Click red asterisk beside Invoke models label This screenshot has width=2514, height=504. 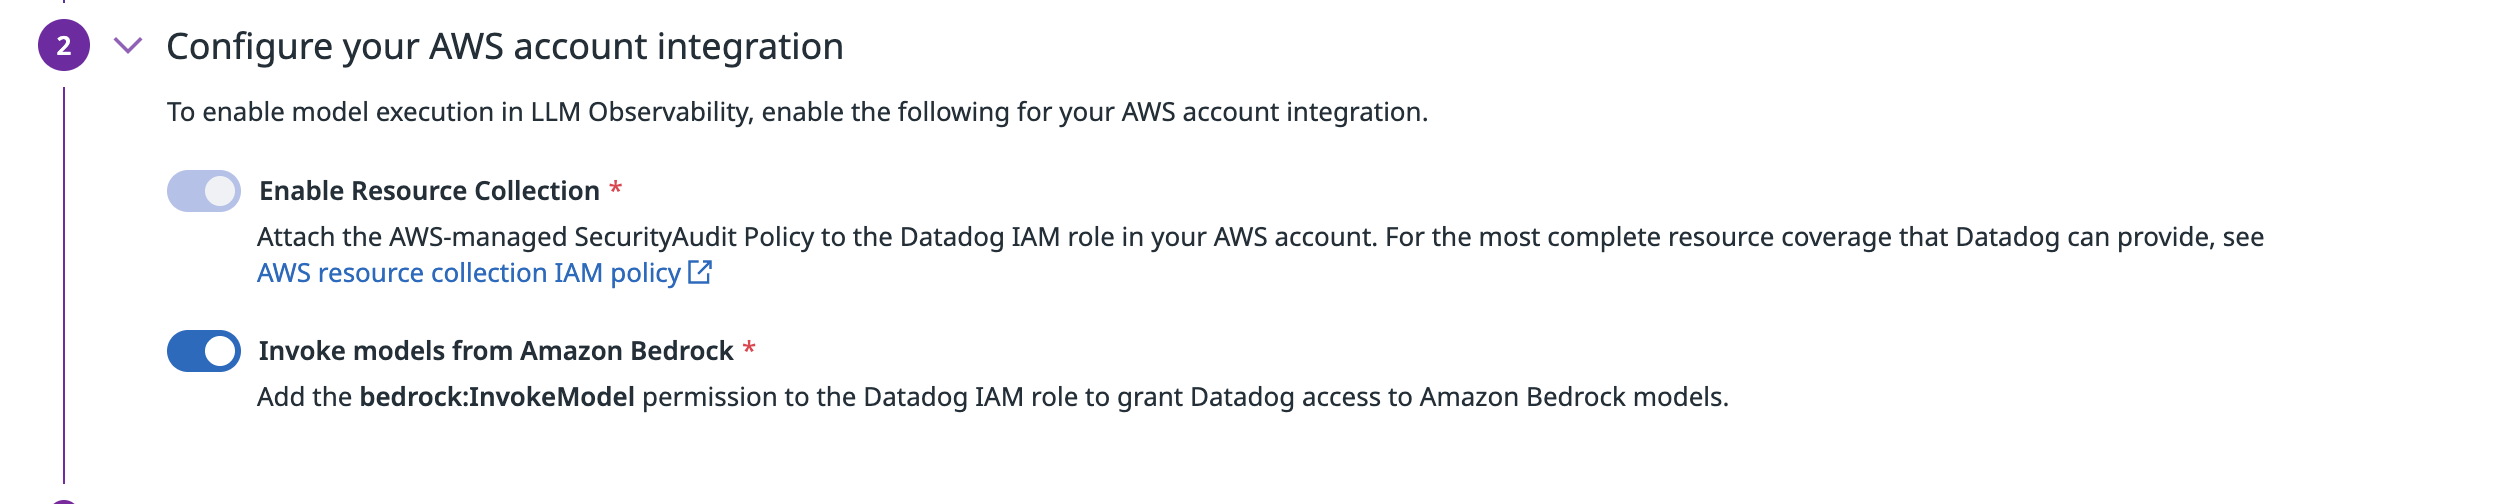(x=749, y=348)
